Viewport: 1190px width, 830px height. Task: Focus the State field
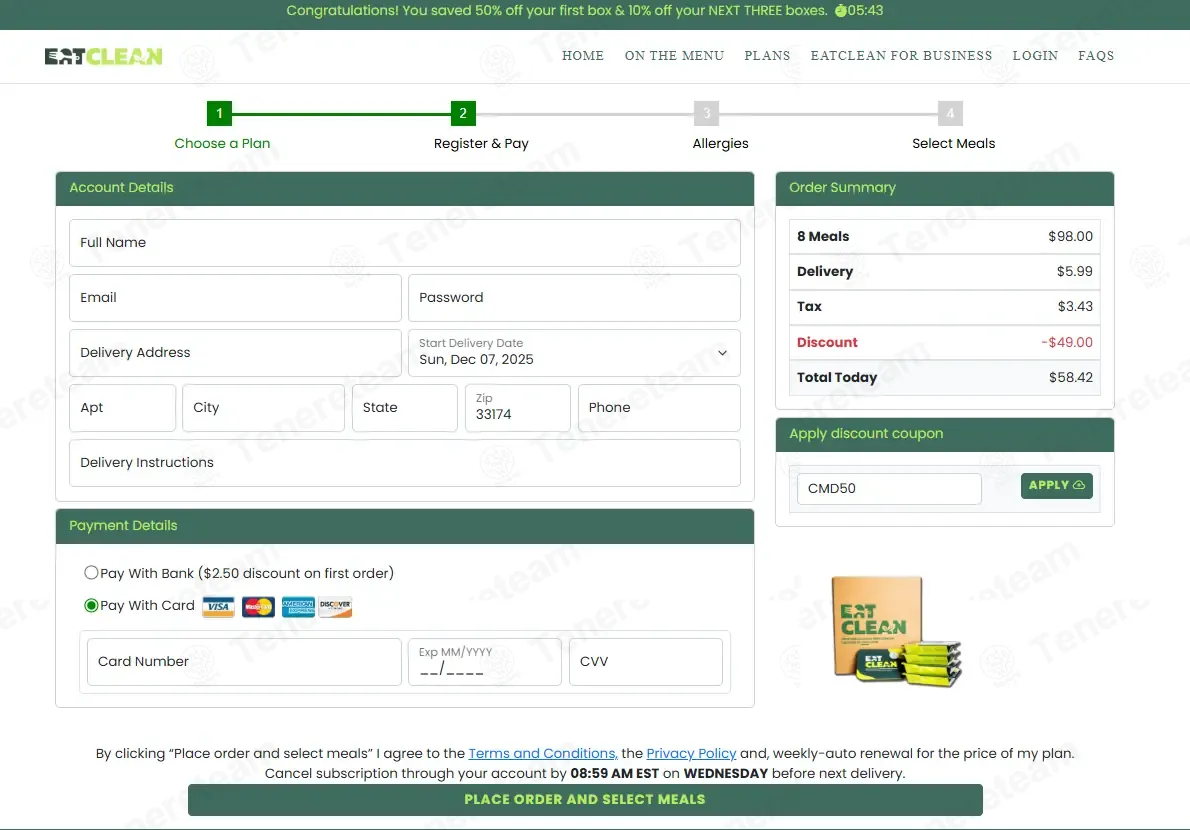click(x=405, y=408)
